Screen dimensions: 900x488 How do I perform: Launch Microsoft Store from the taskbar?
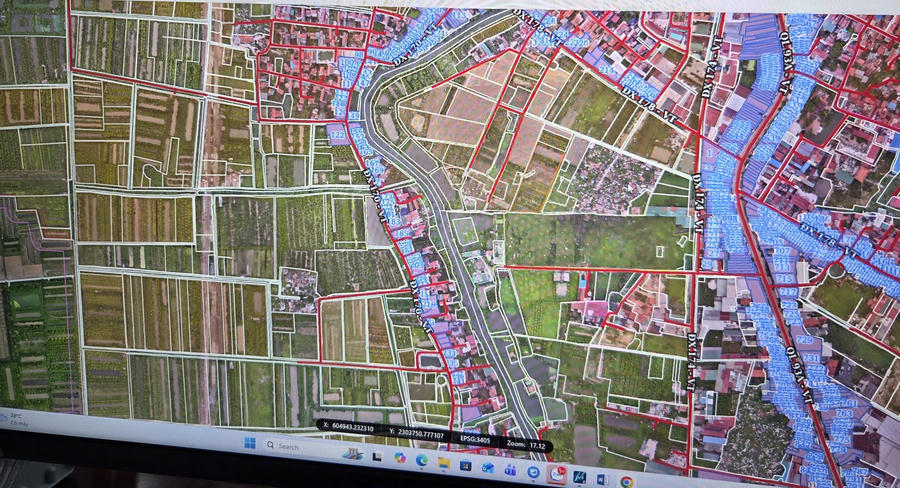coord(465,465)
